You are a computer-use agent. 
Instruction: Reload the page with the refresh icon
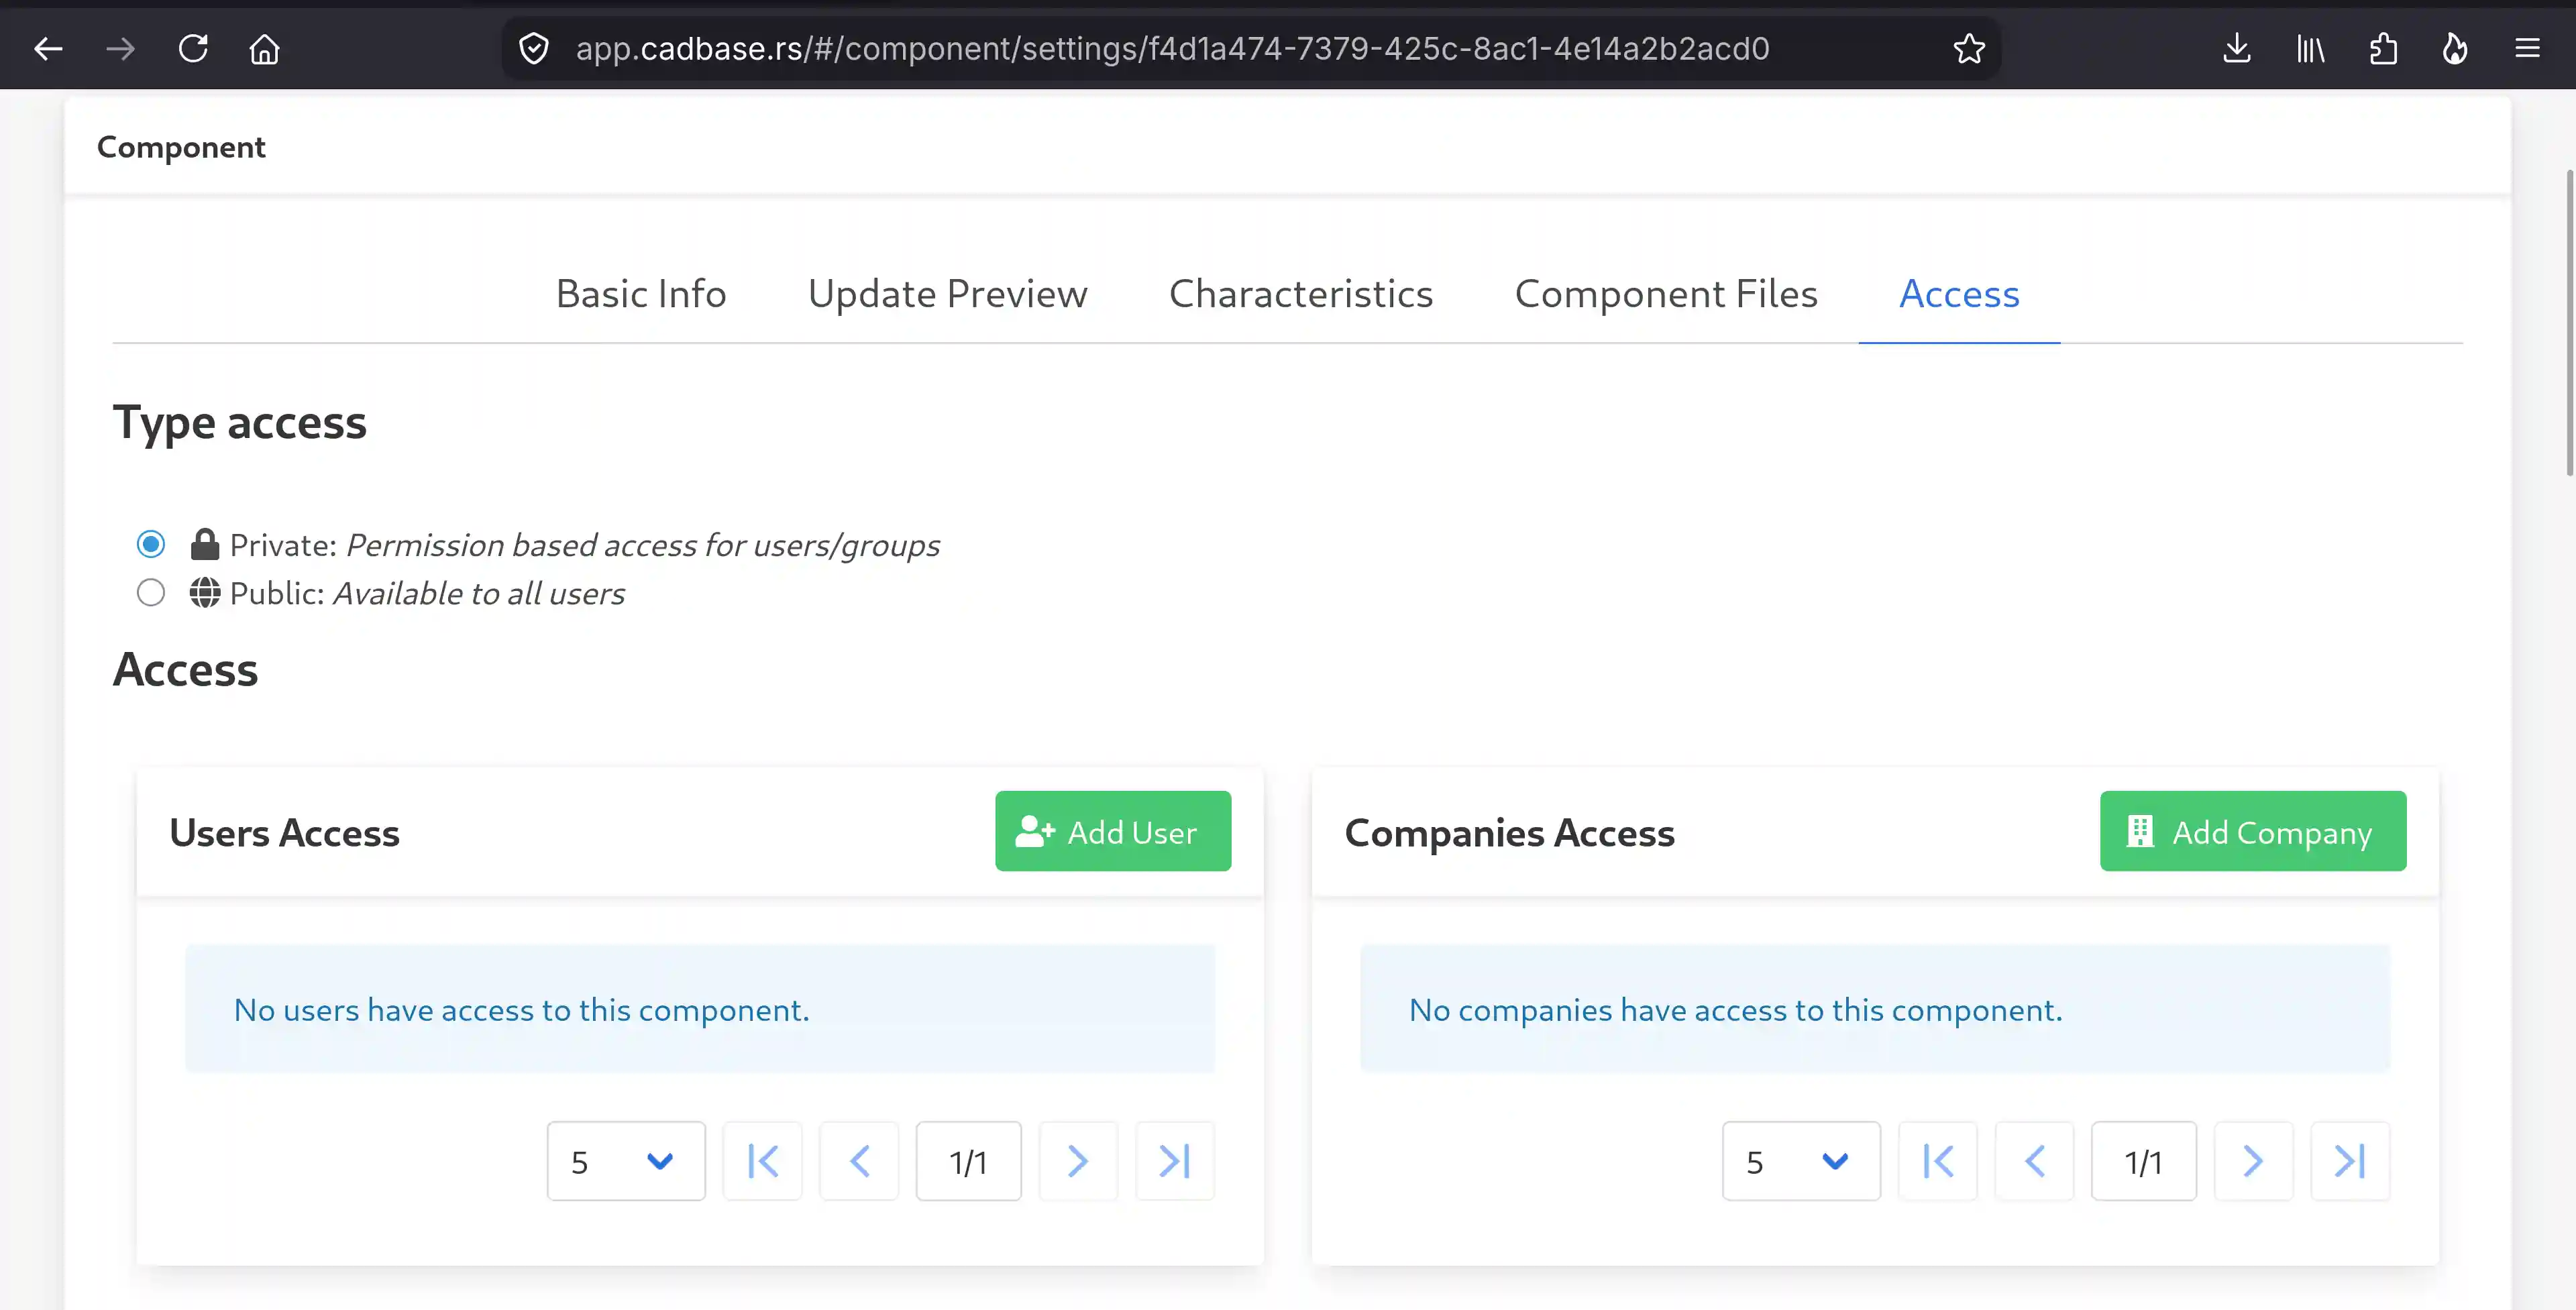pyautogui.click(x=193, y=48)
